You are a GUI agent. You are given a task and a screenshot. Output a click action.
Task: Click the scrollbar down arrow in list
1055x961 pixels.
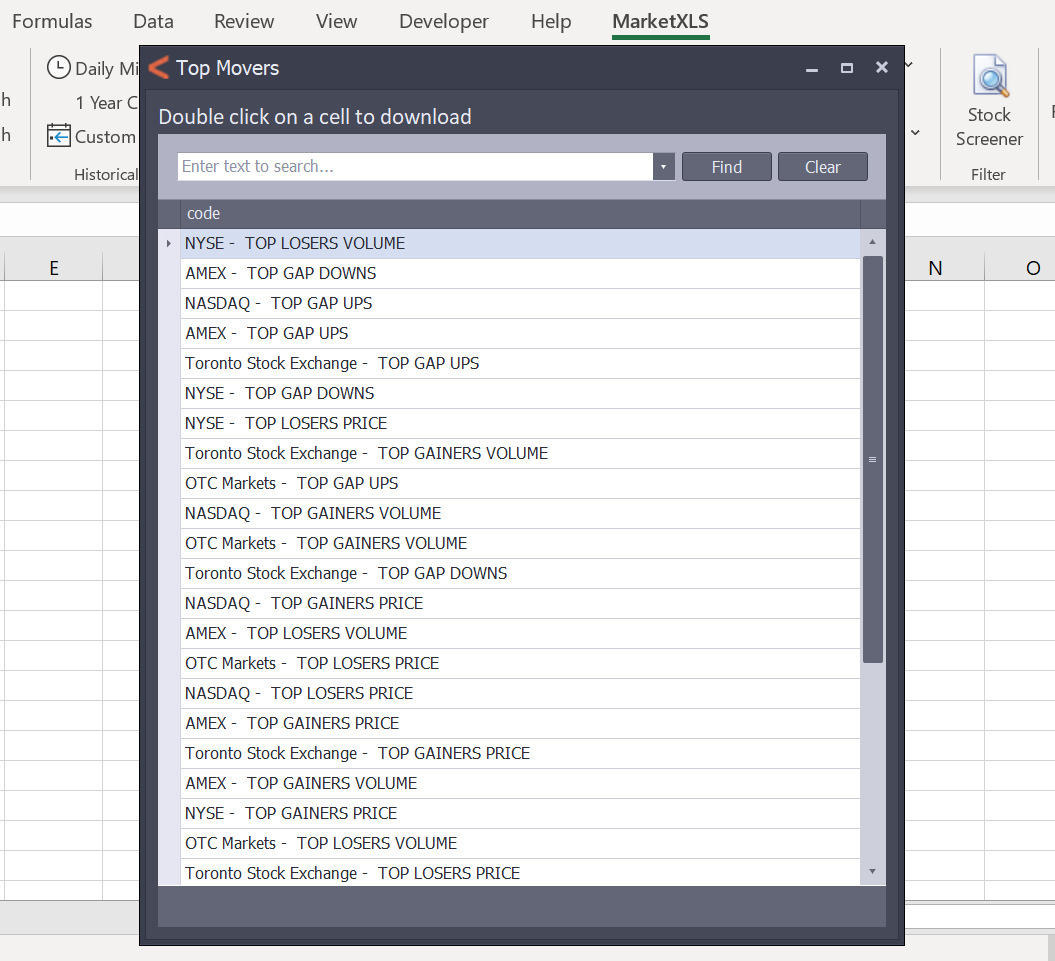point(872,872)
